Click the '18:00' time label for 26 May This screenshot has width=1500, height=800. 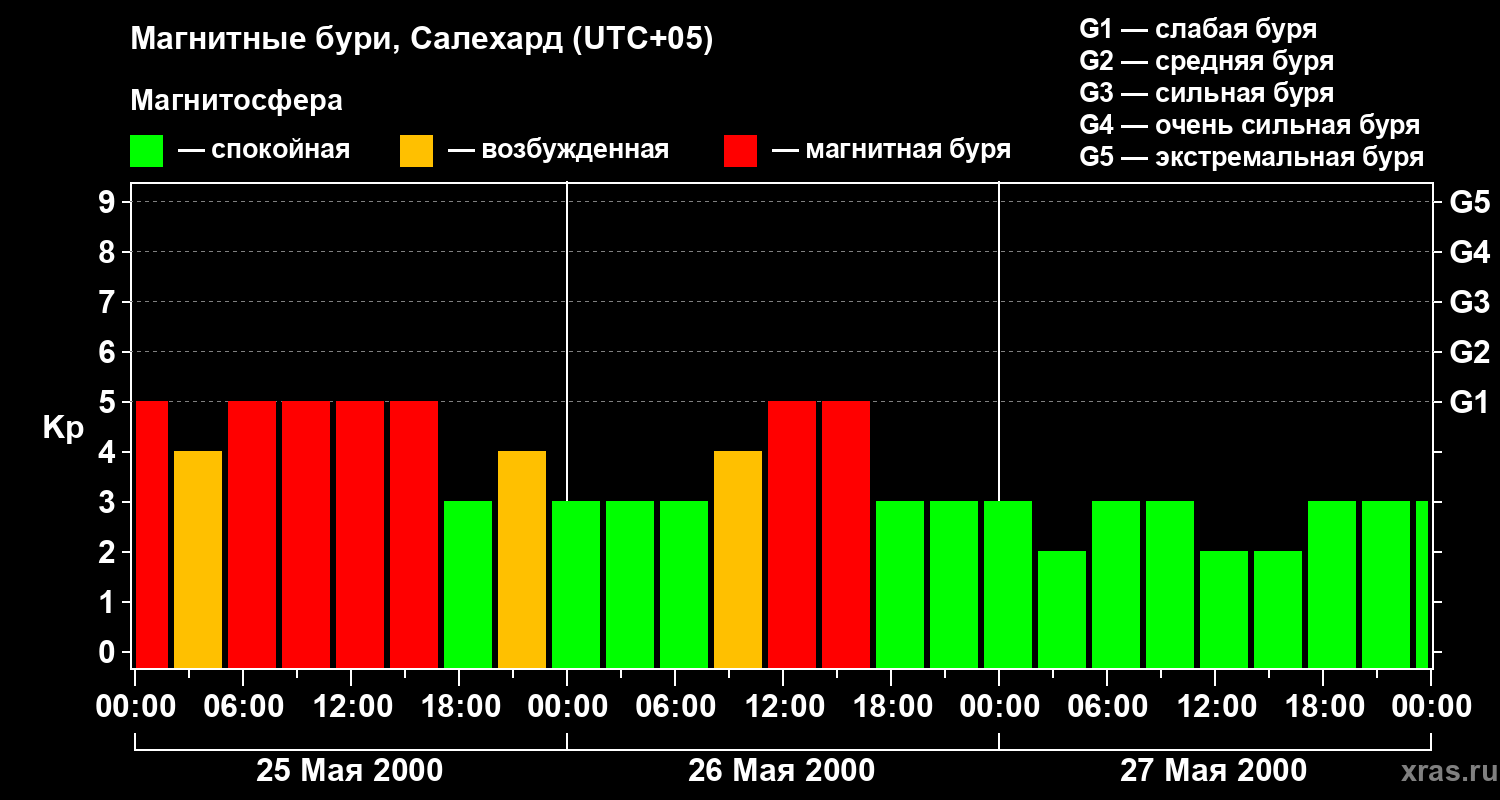[891, 707]
